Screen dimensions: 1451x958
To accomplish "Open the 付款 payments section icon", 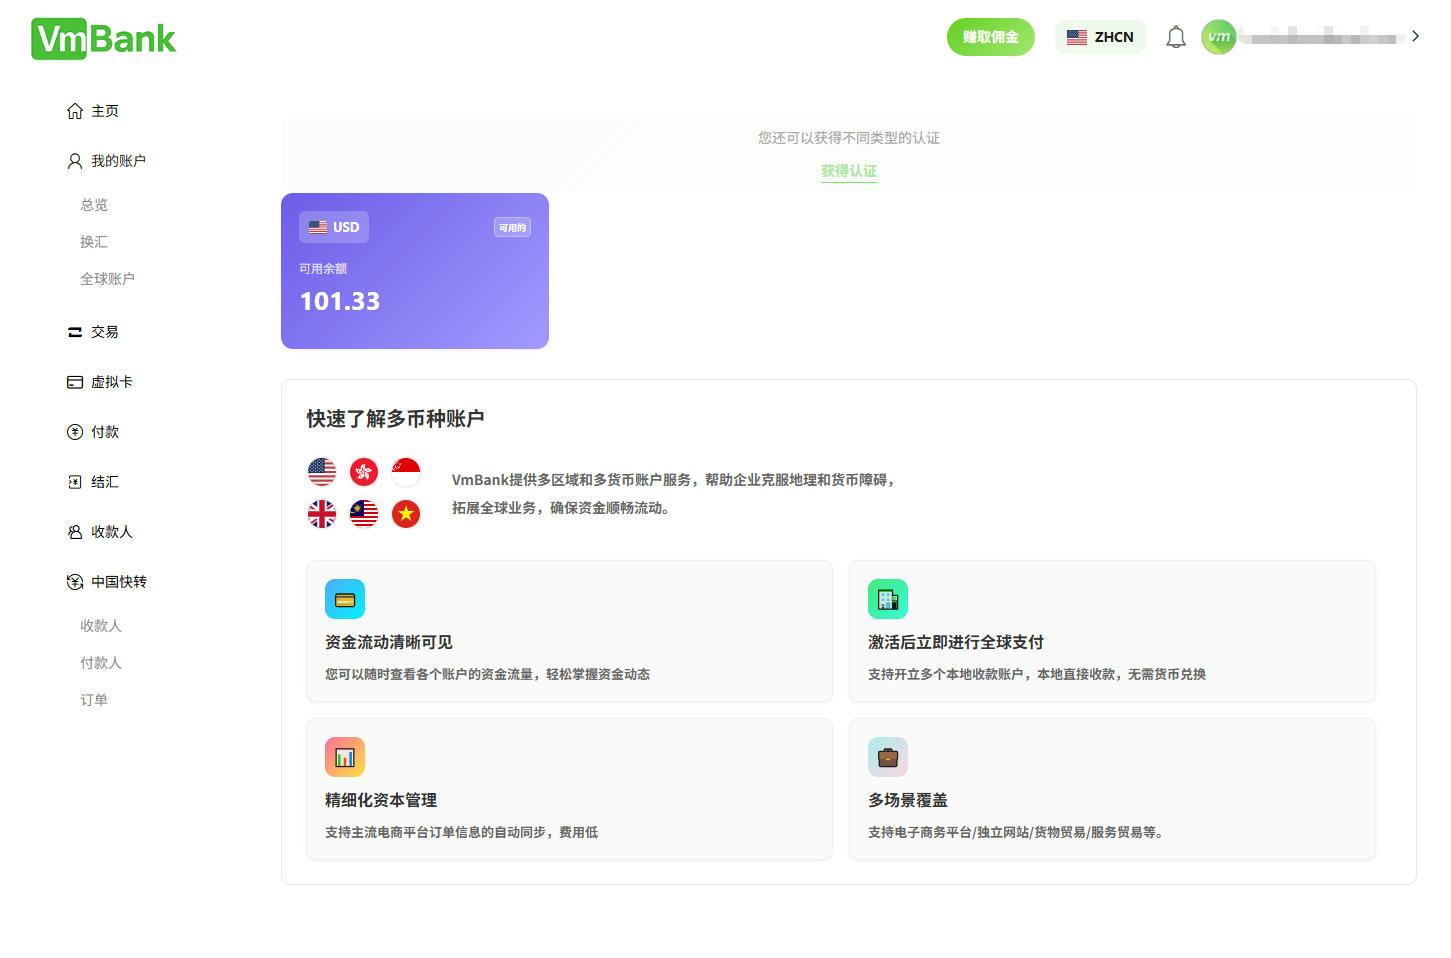I will click(74, 431).
